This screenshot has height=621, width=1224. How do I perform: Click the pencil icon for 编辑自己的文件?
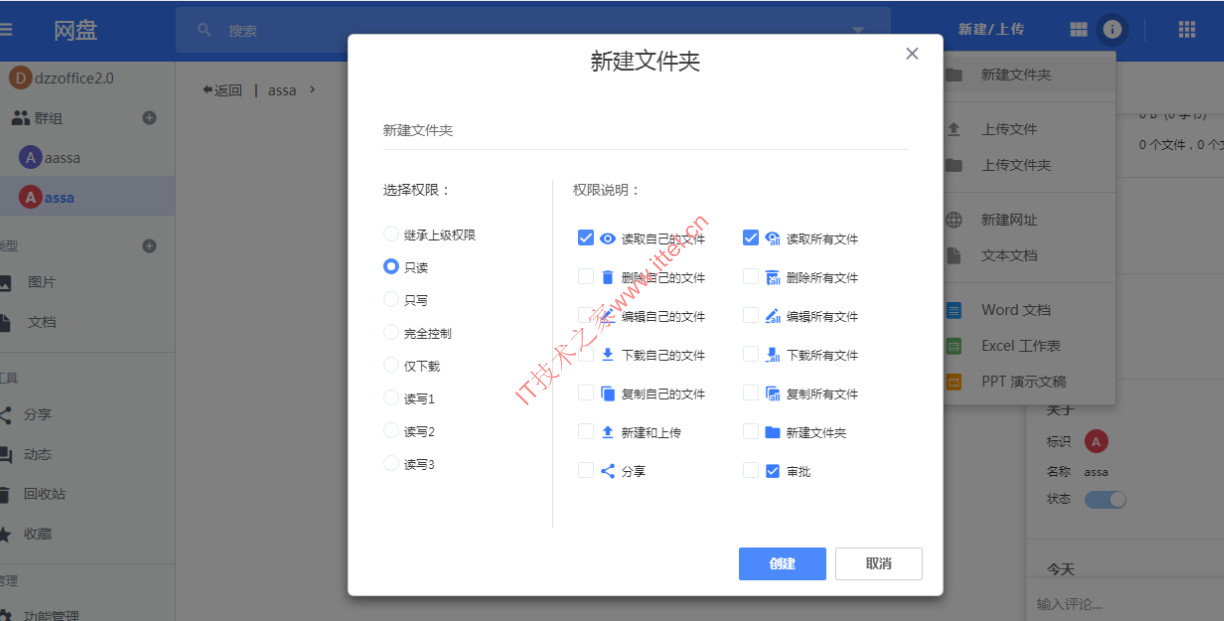coord(607,316)
